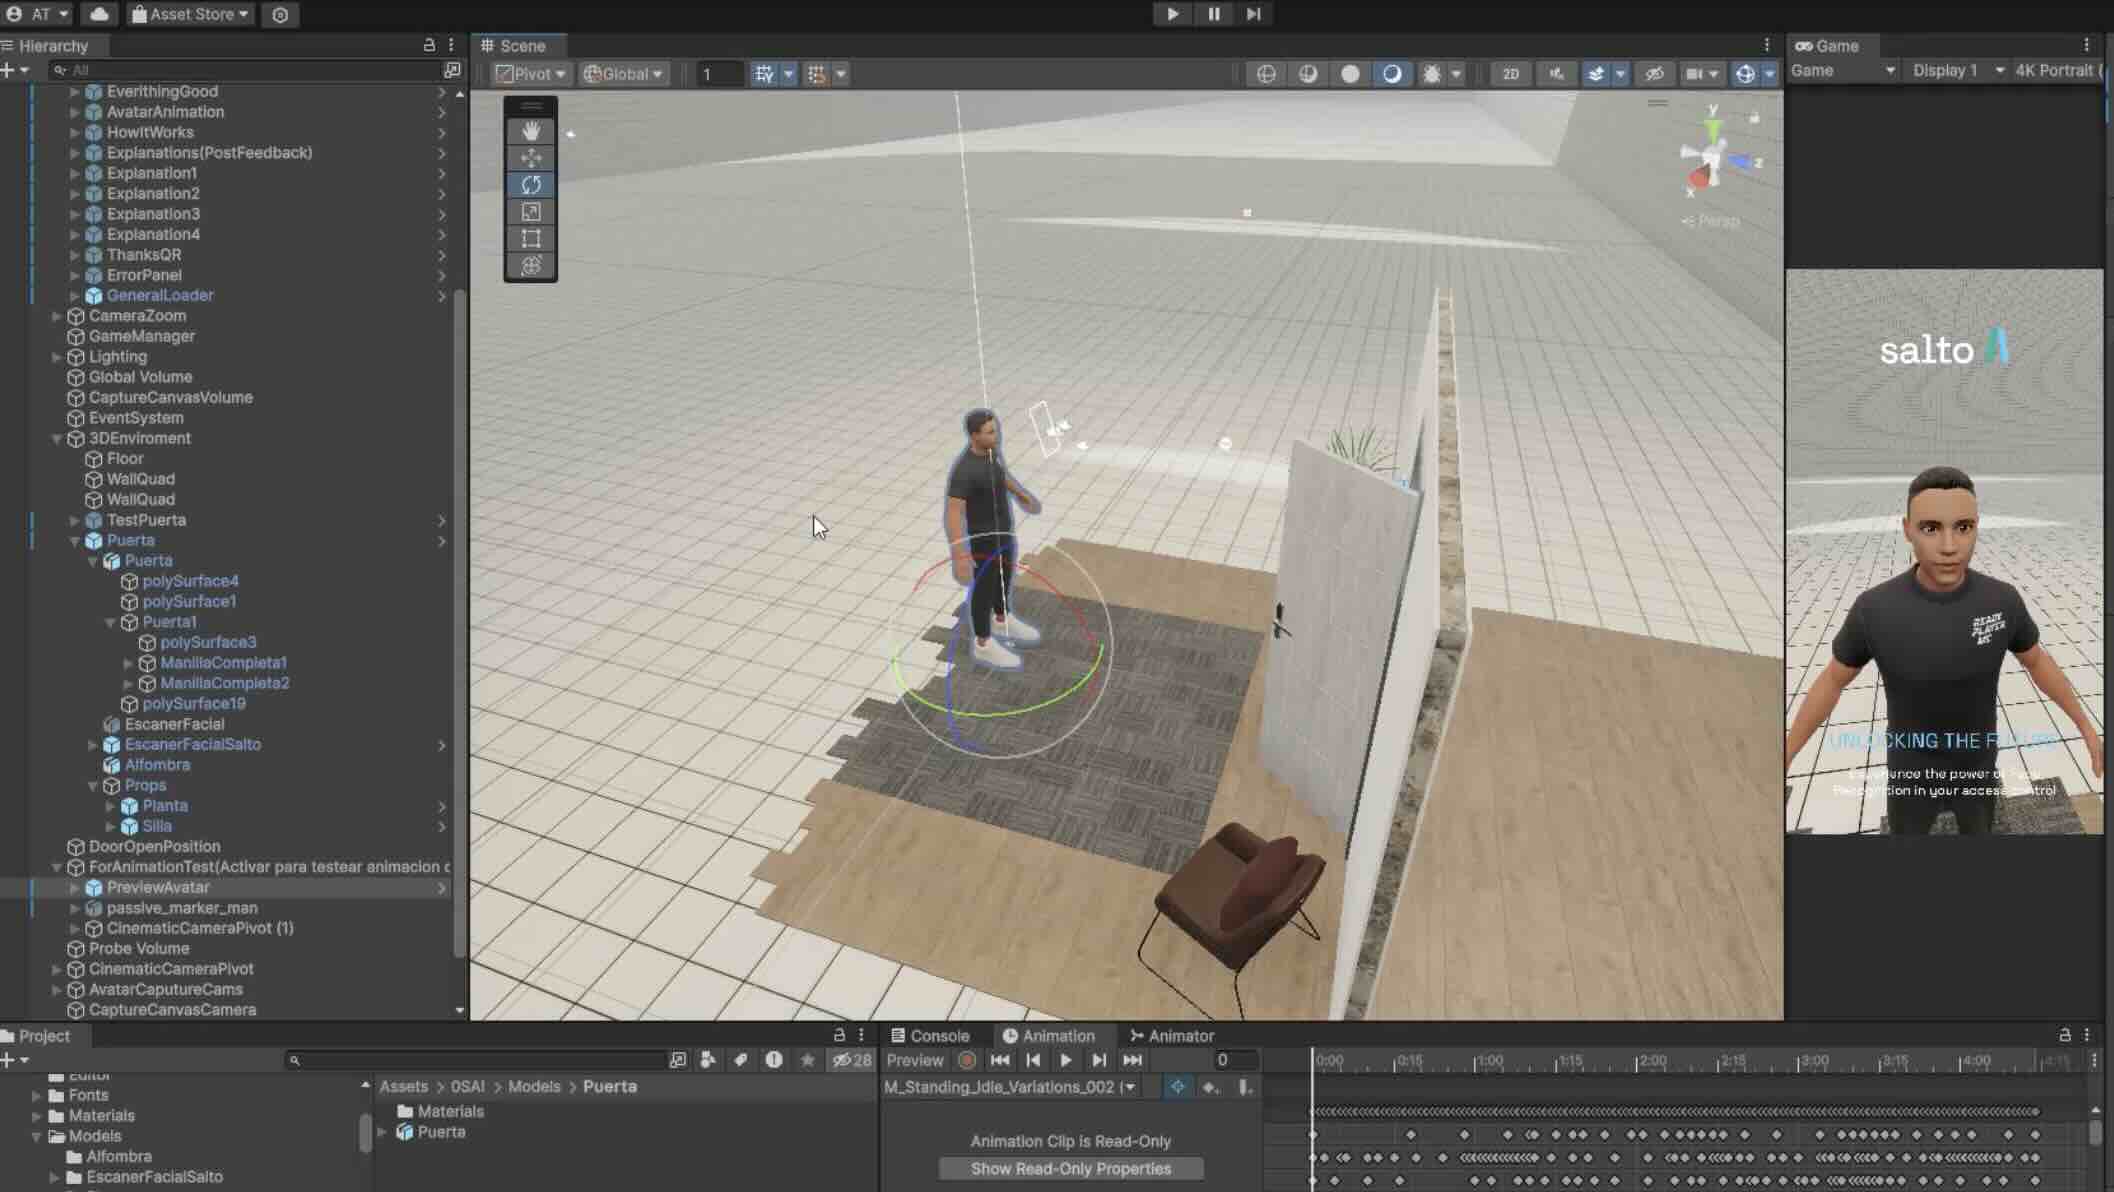Open hidden packages count toggle (28)
This screenshot has width=2114, height=1192.
coord(852,1060)
